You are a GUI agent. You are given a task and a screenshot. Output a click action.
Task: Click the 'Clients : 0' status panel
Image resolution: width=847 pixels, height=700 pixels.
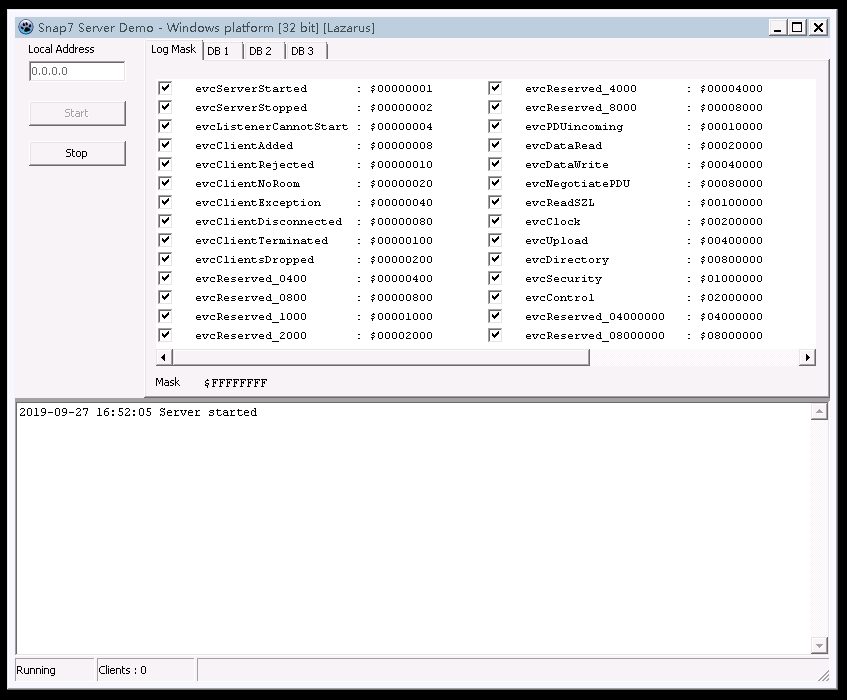[x=145, y=670]
